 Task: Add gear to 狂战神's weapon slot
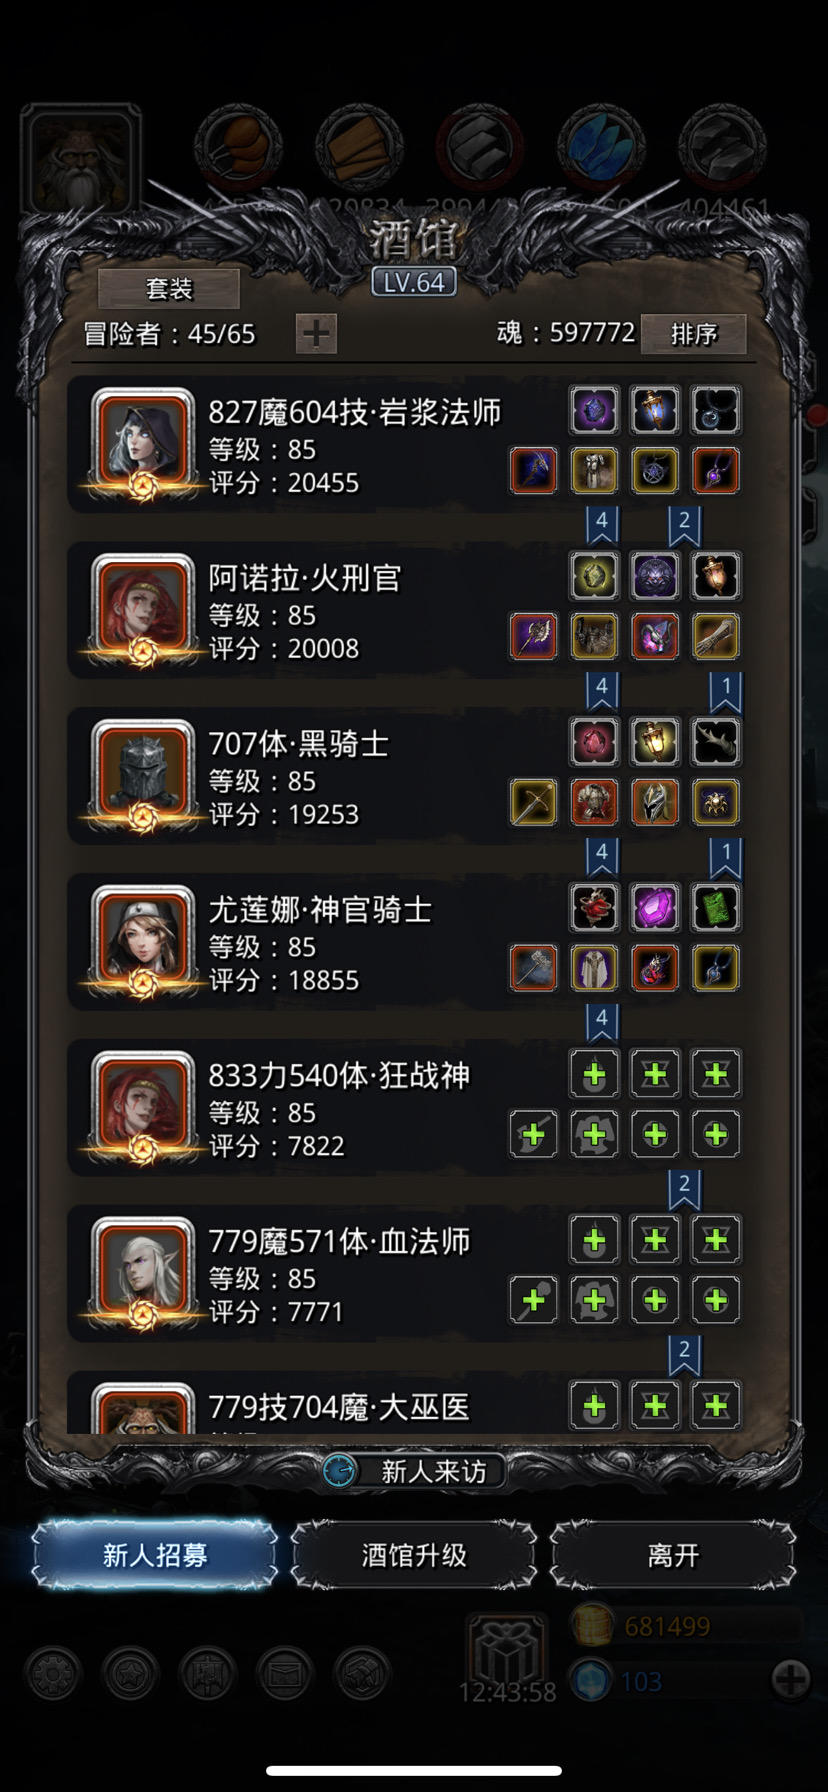click(533, 1134)
